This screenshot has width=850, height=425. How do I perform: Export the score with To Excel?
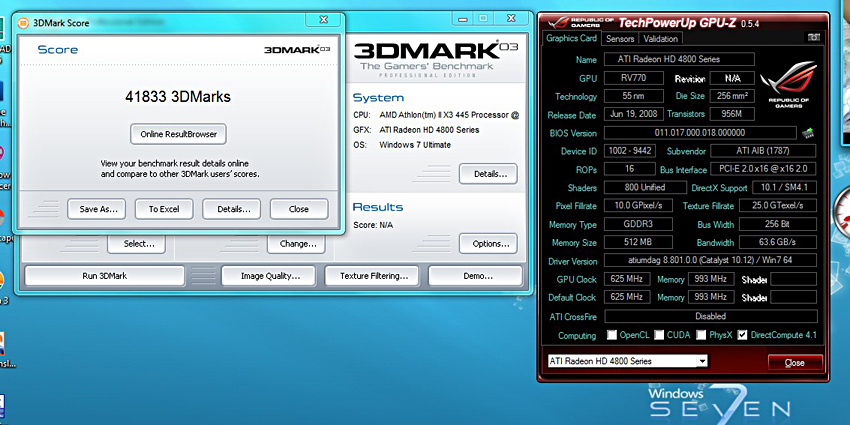pos(164,209)
